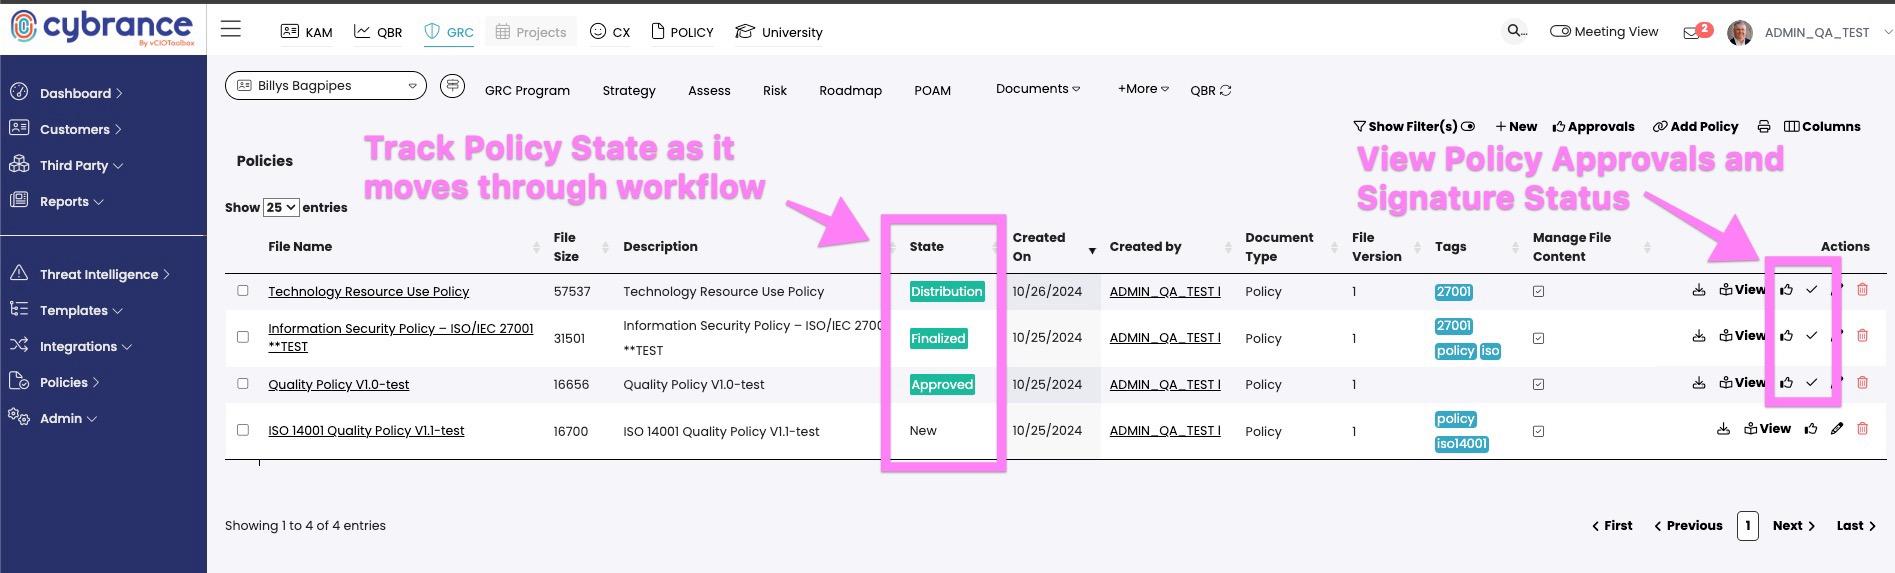Download the ISO 14001 Quality Policy file
1895x573 pixels.
click(x=1723, y=429)
